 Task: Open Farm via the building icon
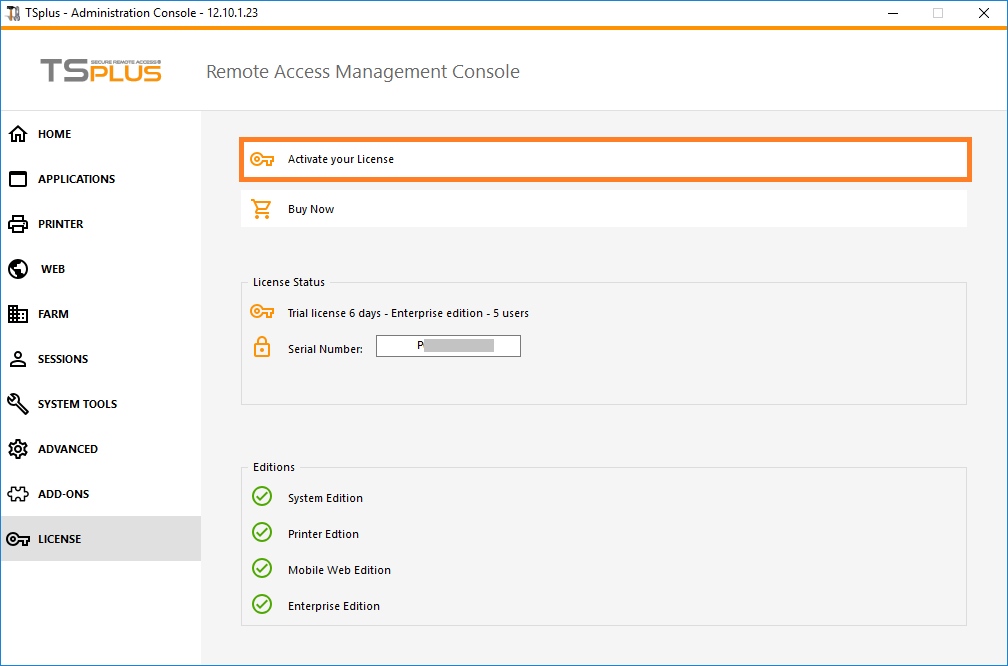click(18, 314)
